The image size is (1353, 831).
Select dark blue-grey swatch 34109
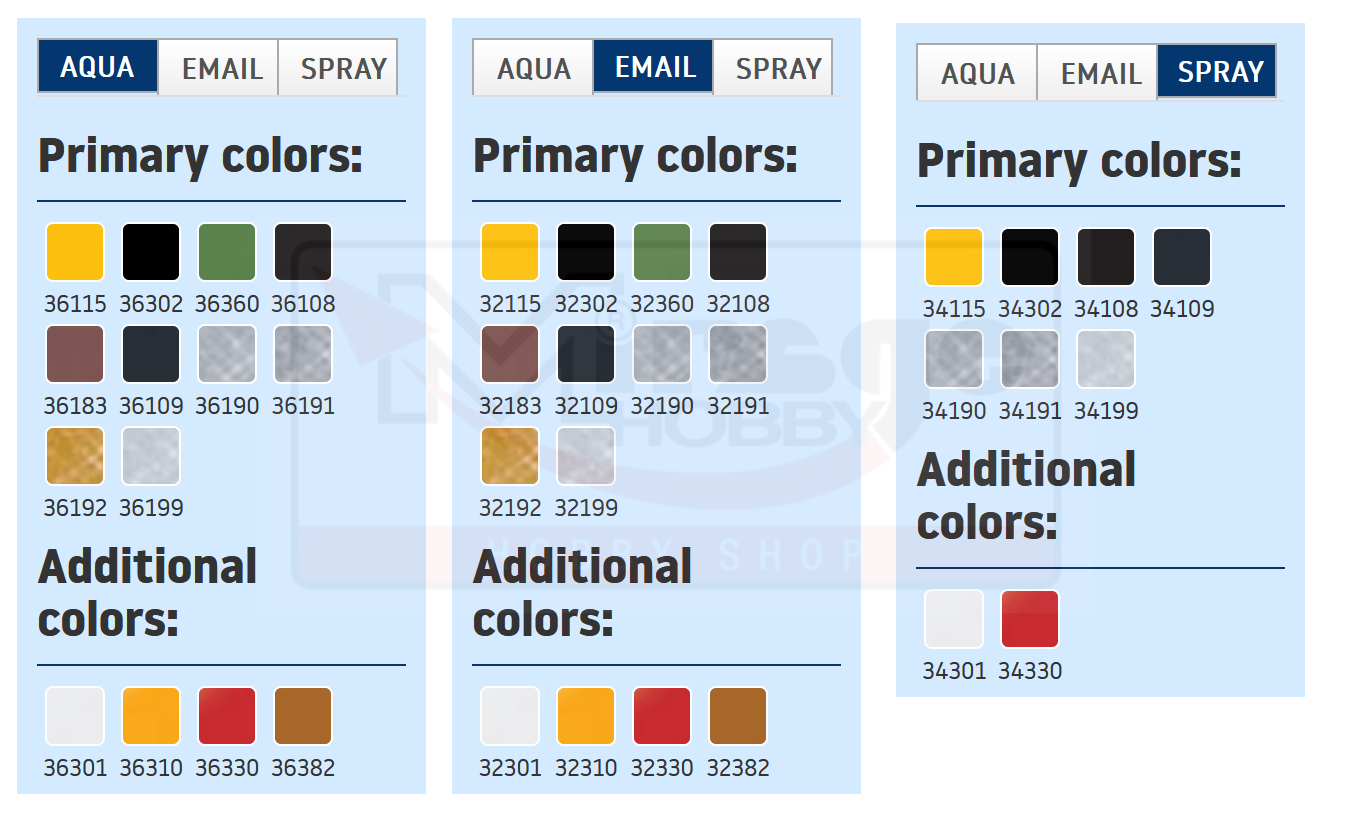click(1182, 257)
